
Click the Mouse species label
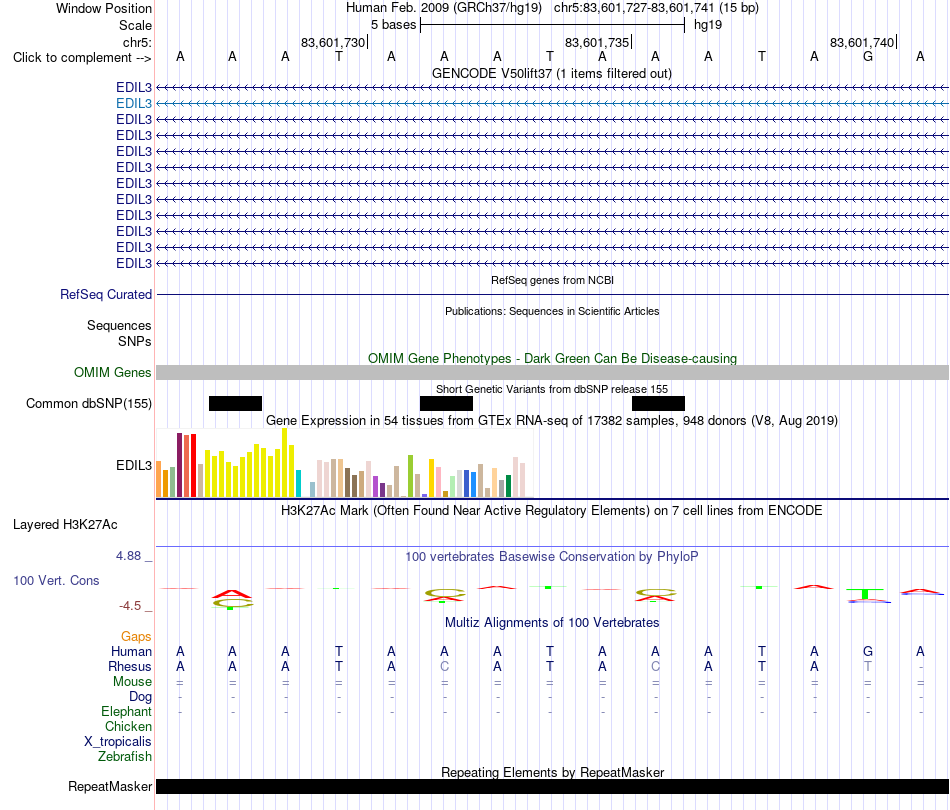pyautogui.click(x=132, y=682)
